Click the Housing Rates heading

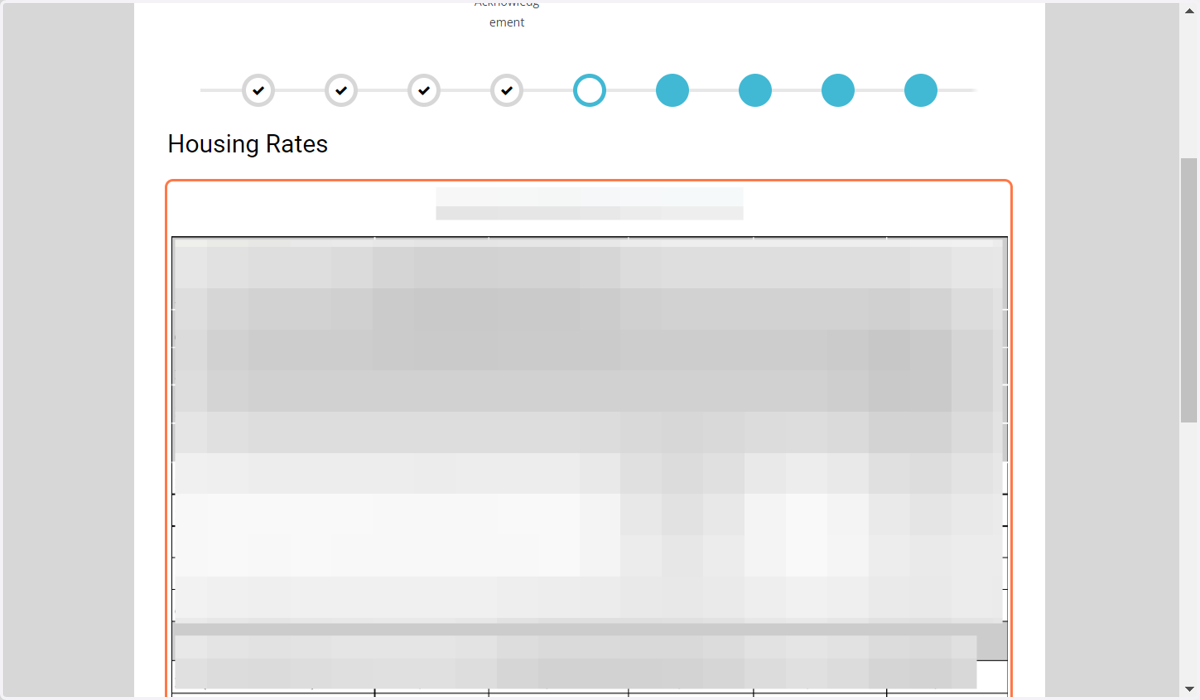coord(248,144)
